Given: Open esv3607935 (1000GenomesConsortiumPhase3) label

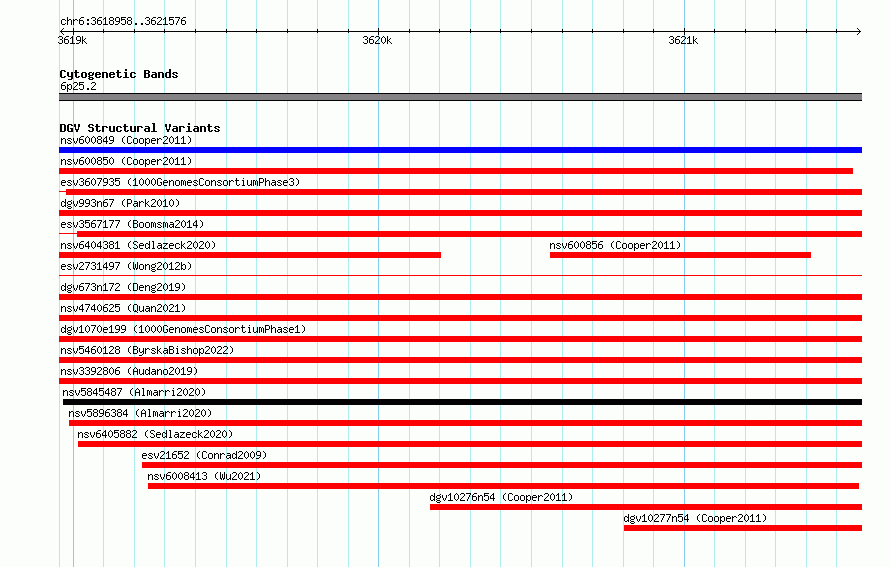Looking at the screenshot, I should pyautogui.click(x=180, y=182).
